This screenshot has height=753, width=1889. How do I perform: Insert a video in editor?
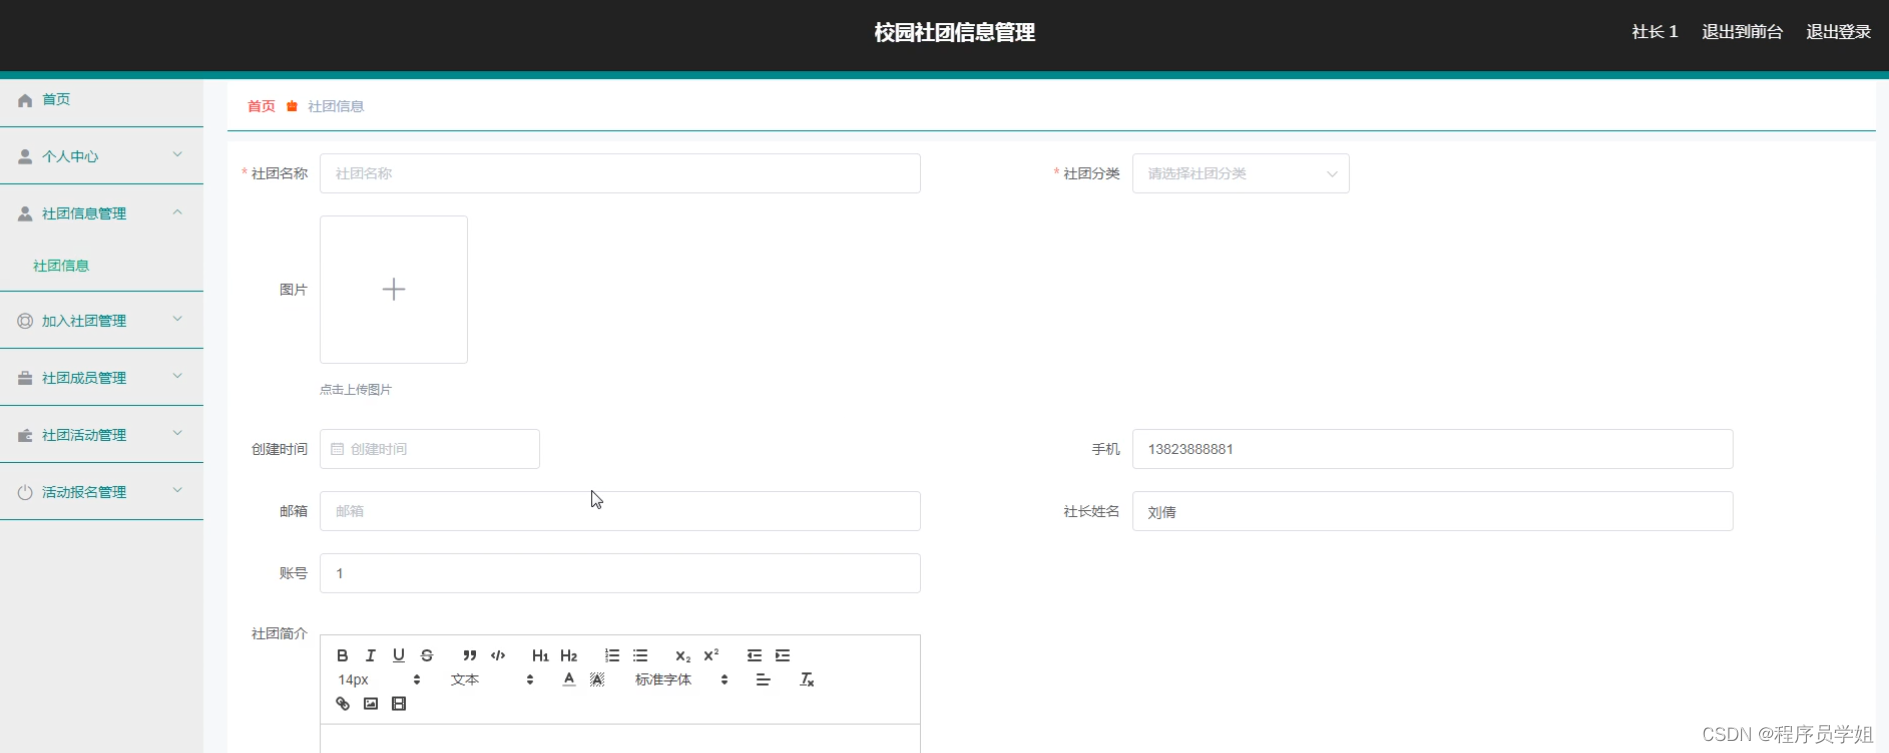click(x=399, y=704)
